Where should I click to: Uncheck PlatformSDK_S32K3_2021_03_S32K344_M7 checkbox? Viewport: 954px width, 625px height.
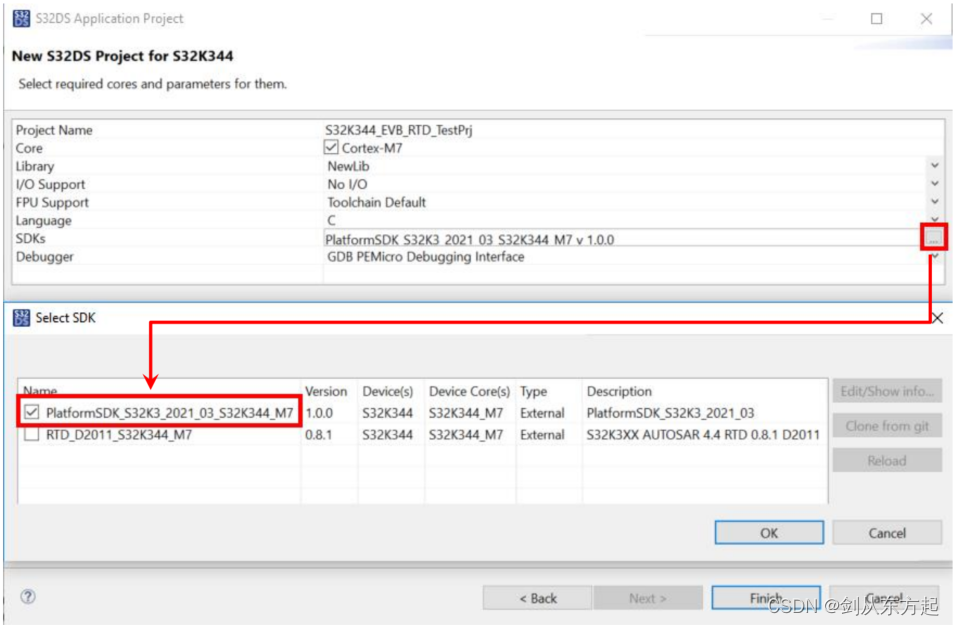coord(32,413)
